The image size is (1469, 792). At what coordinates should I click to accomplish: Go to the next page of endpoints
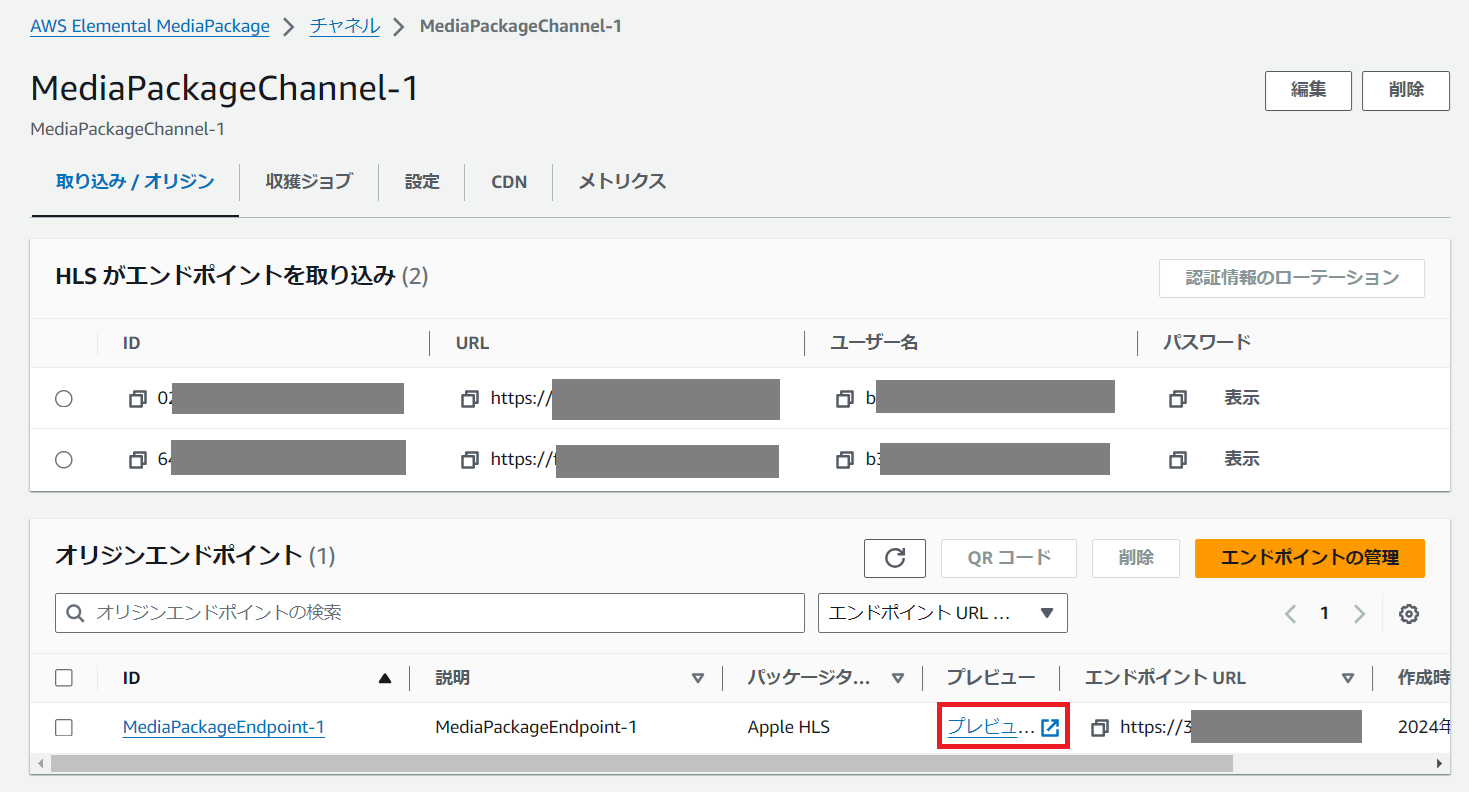pos(1359,614)
